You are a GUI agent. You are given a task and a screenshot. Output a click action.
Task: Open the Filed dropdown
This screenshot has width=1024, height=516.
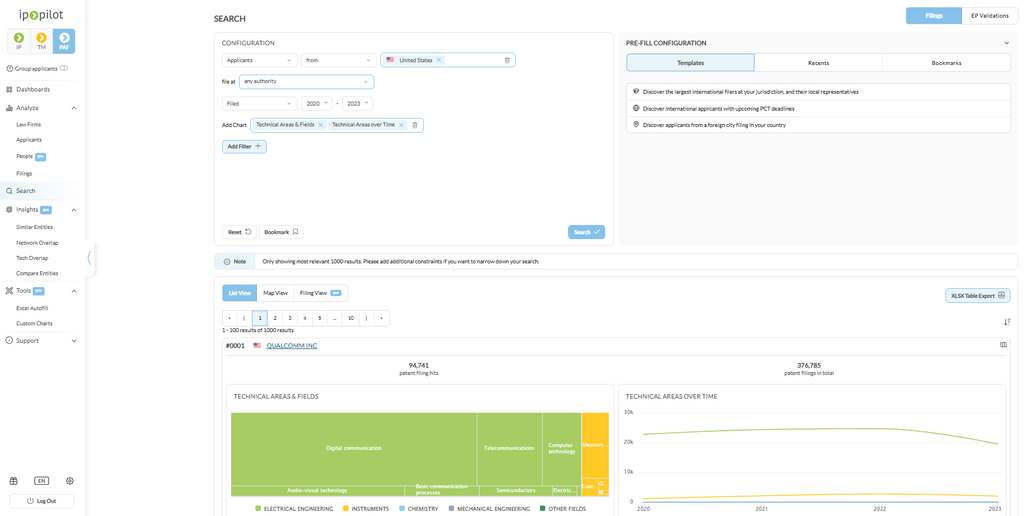click(x=259, y=104)
